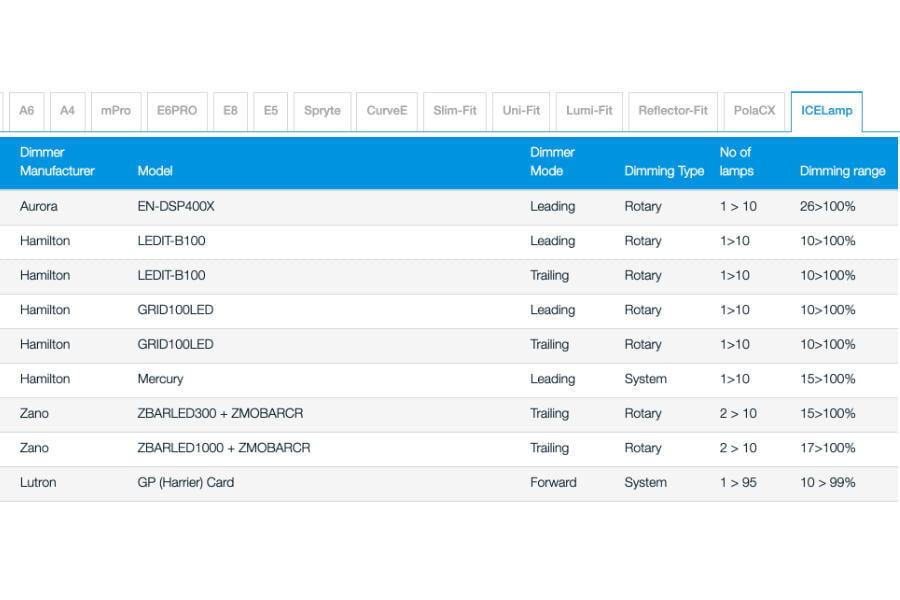Click 1 > 10 in the Aurora row

coord(738,206)
